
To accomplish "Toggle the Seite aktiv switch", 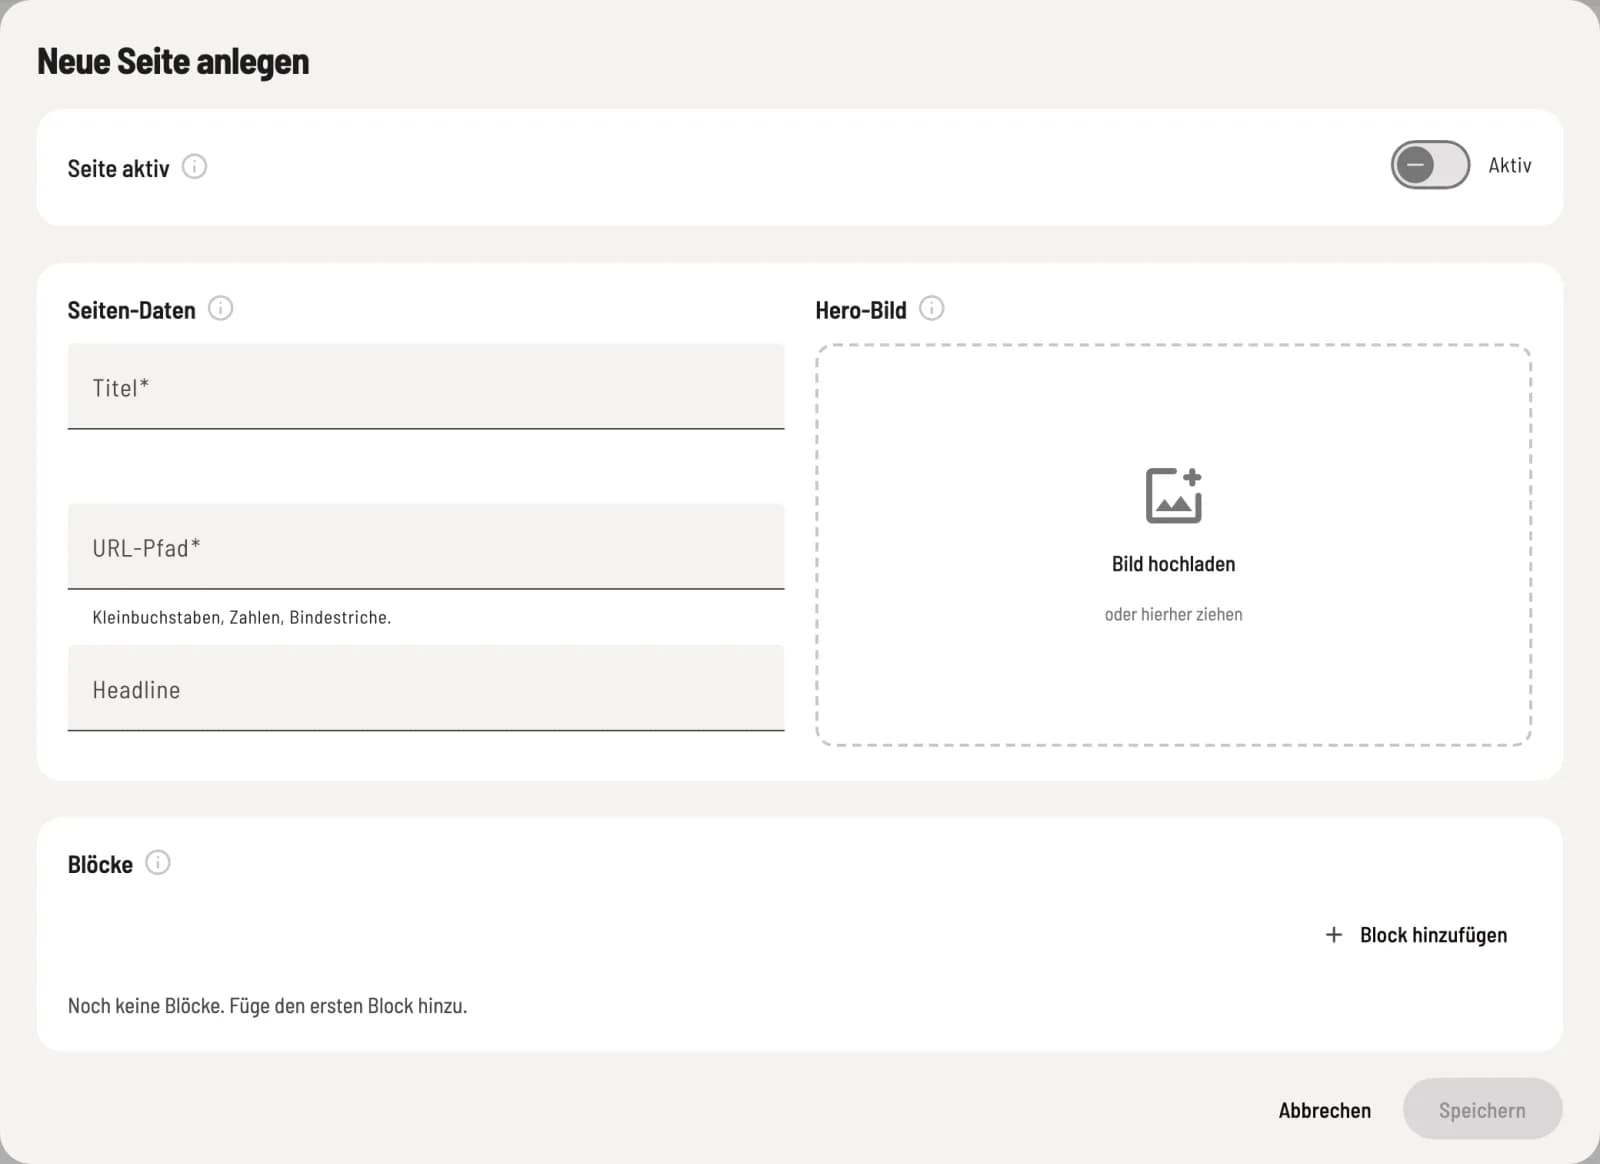I will pyautogui.click(x=1430, y=165).
